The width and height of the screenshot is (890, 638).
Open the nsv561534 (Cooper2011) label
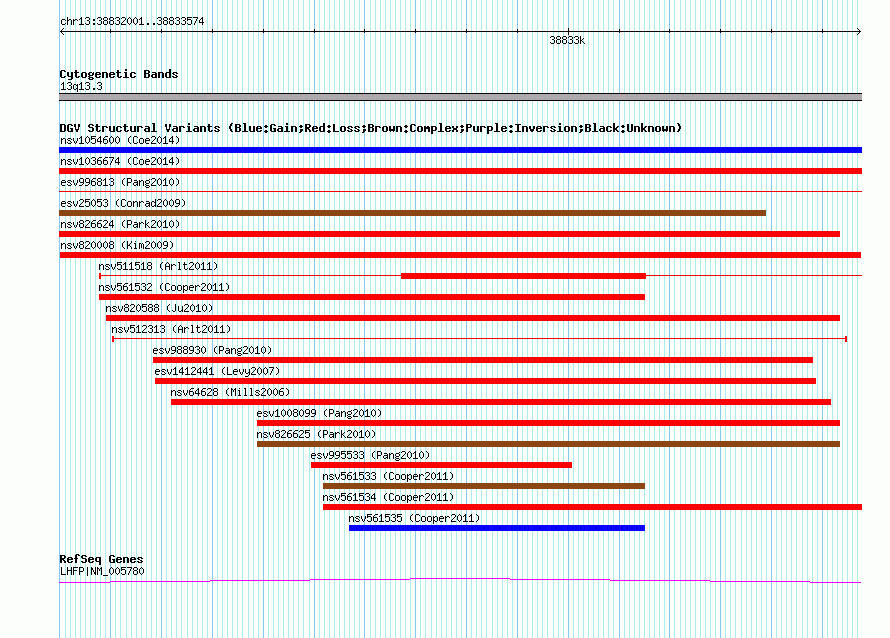click(x=388, y=497)
